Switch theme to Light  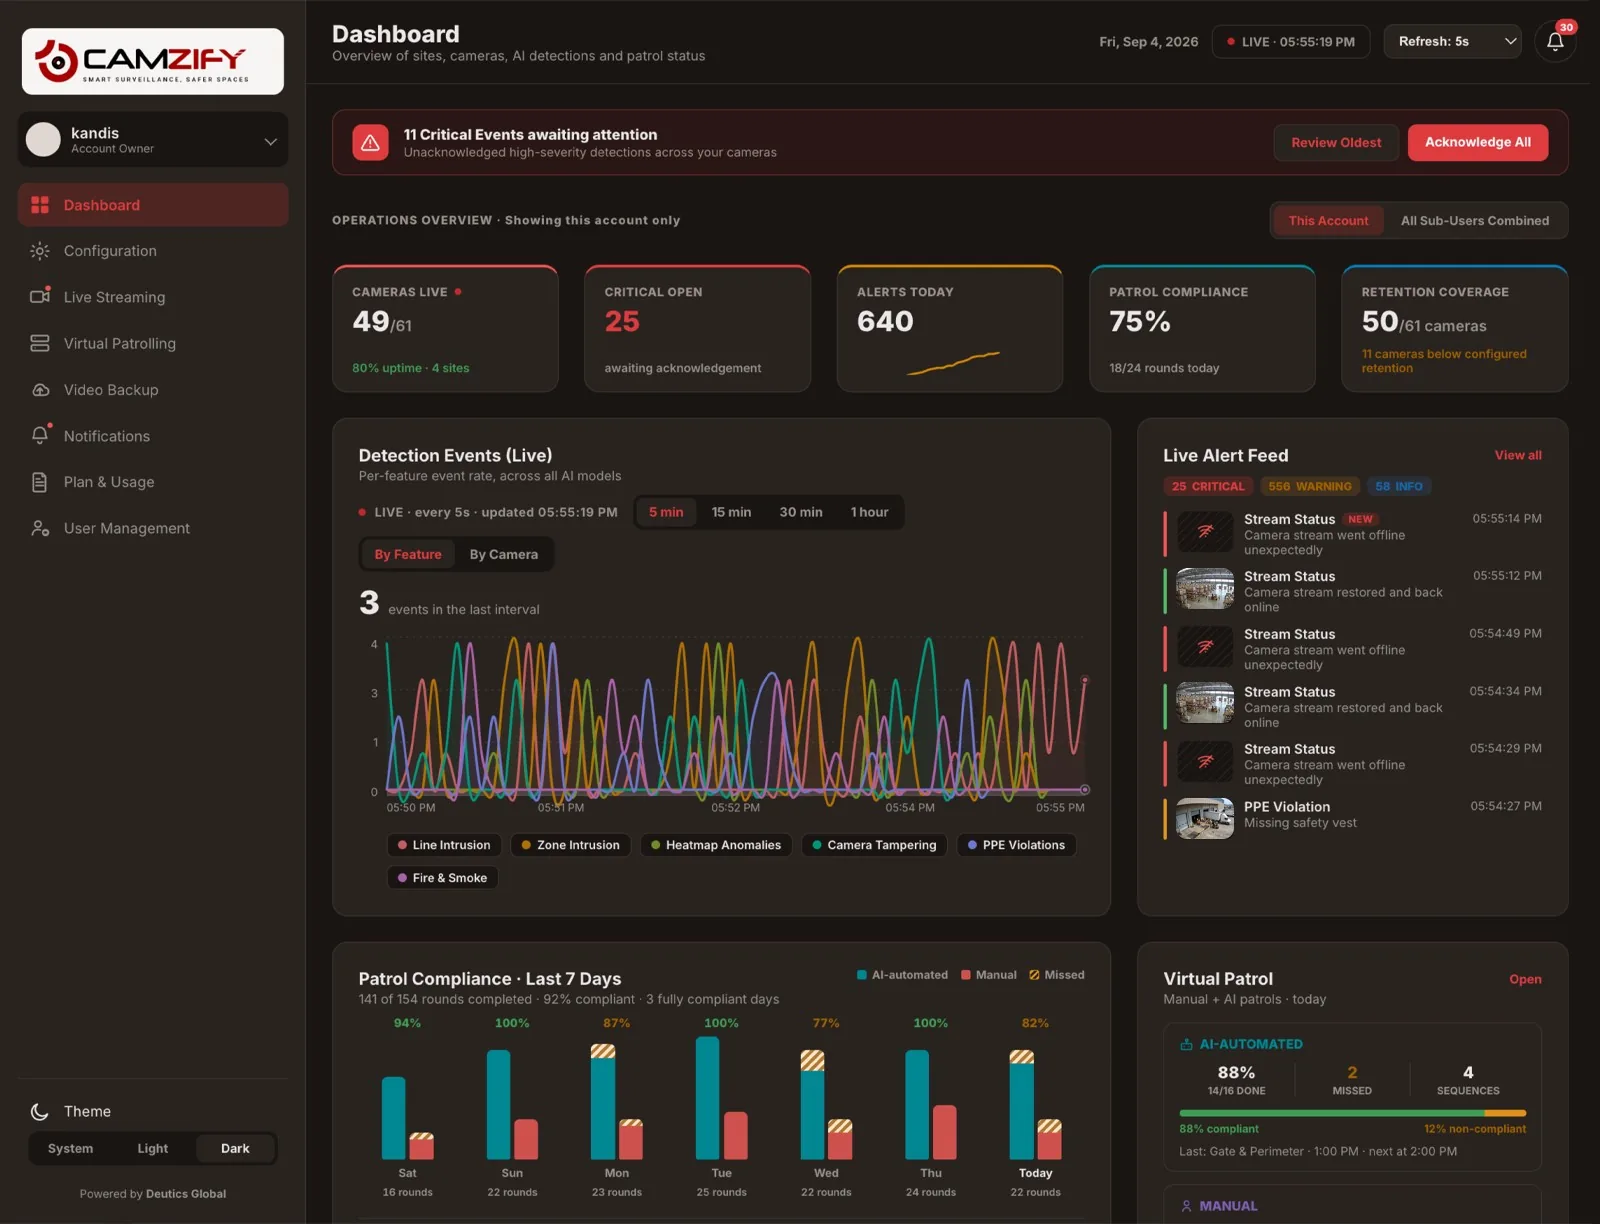click(x=152, y=1148)
